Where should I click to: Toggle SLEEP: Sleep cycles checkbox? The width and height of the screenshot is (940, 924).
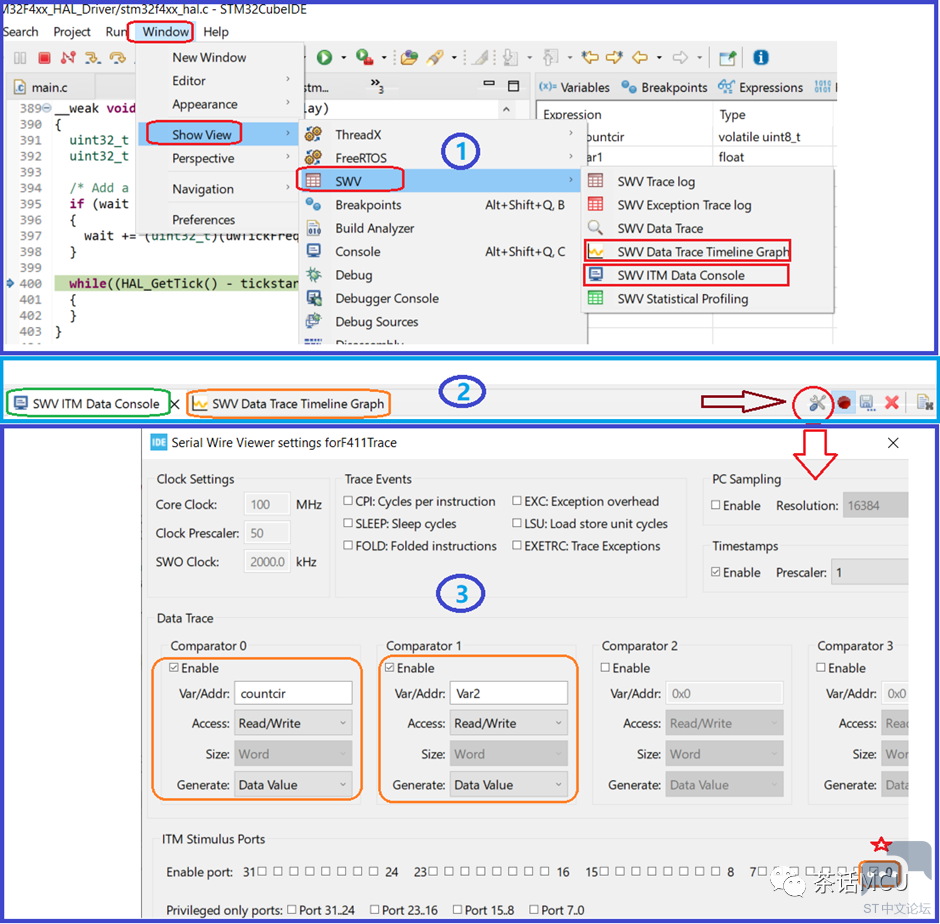click(348, 523)
